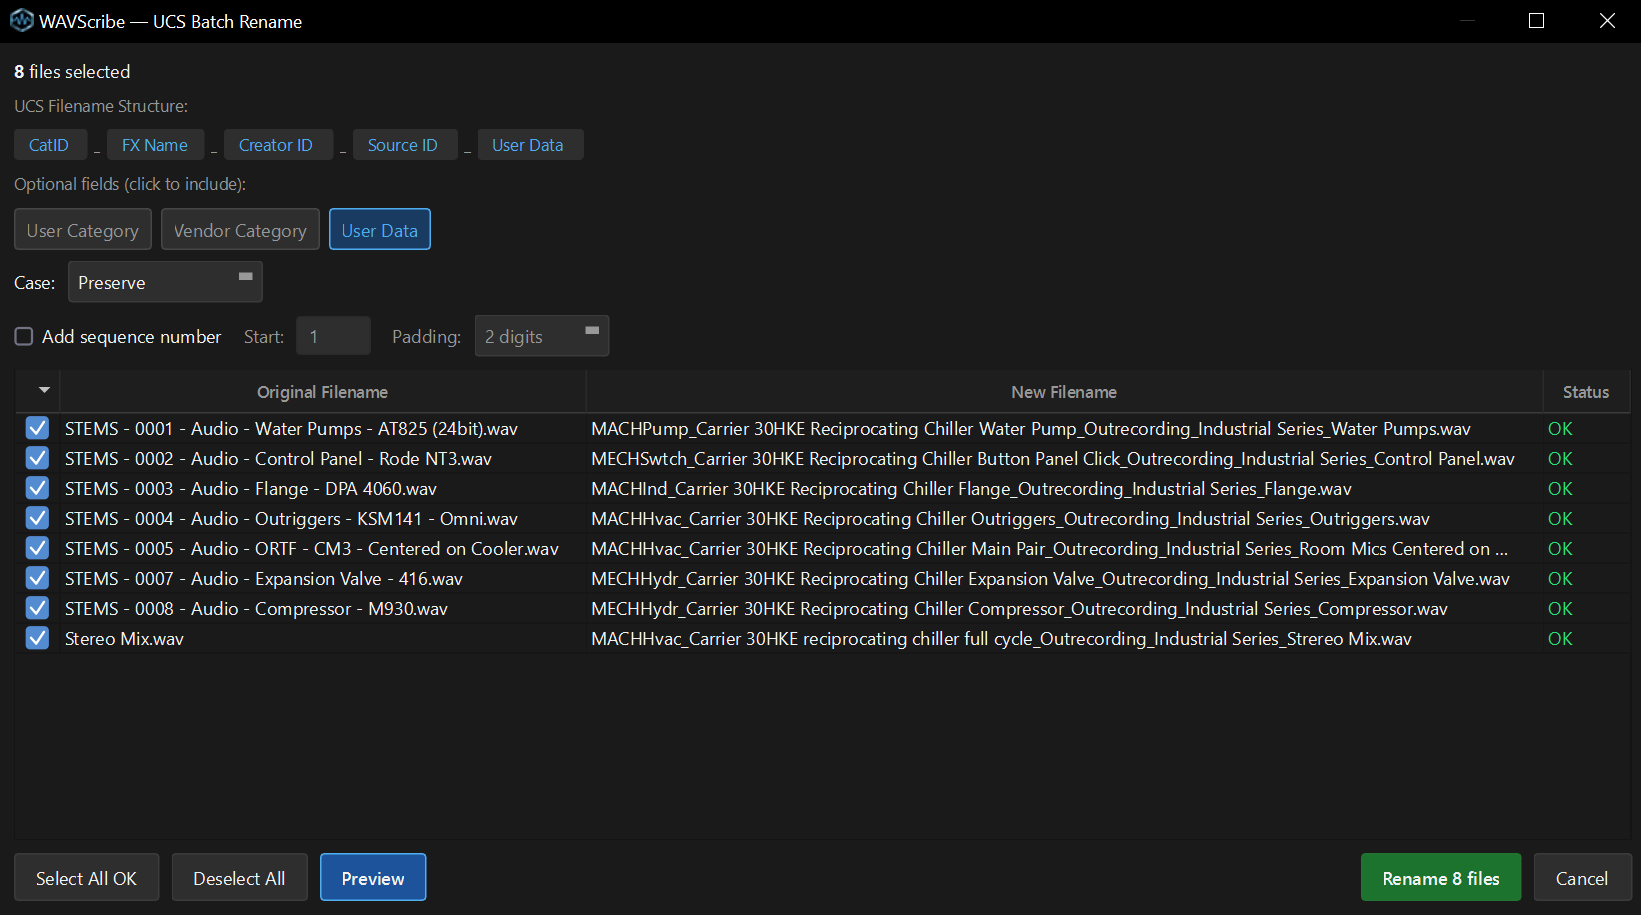Uncheck the Outriggers KSM141 row checkbox
This screenshot has width=1641, height=915.
[37, 518]
